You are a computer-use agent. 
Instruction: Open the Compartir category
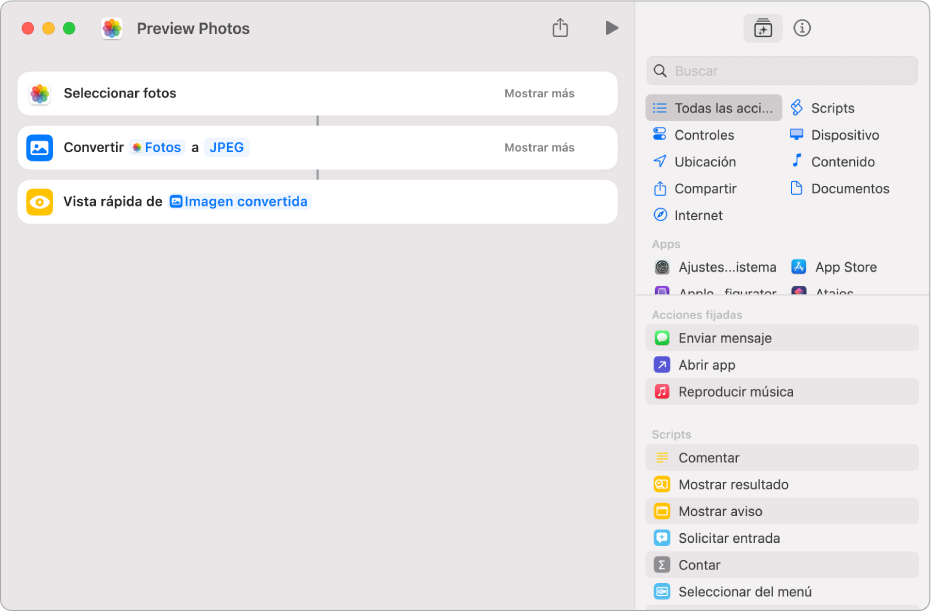pos(694,189)
